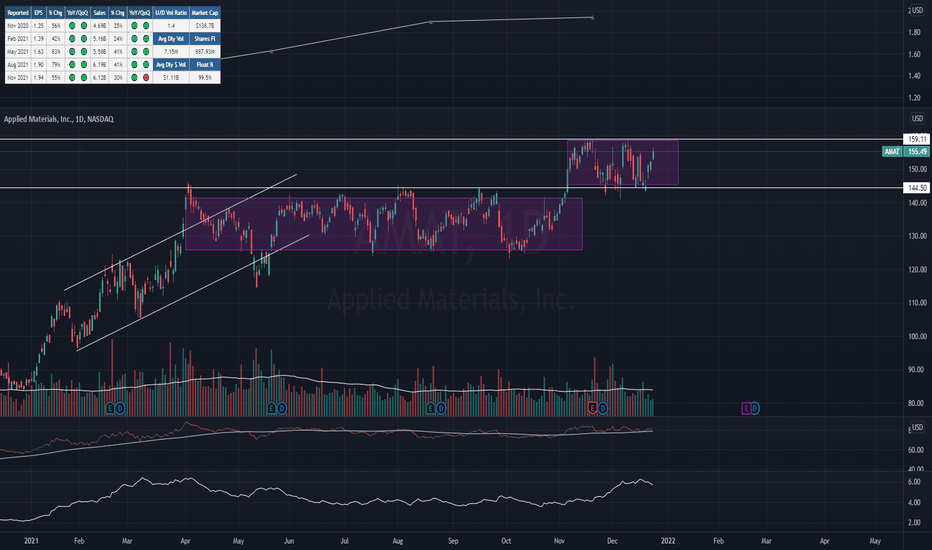Click the Shares Fl header
Viewport: 932px width, 550px height.
(204, 39)
